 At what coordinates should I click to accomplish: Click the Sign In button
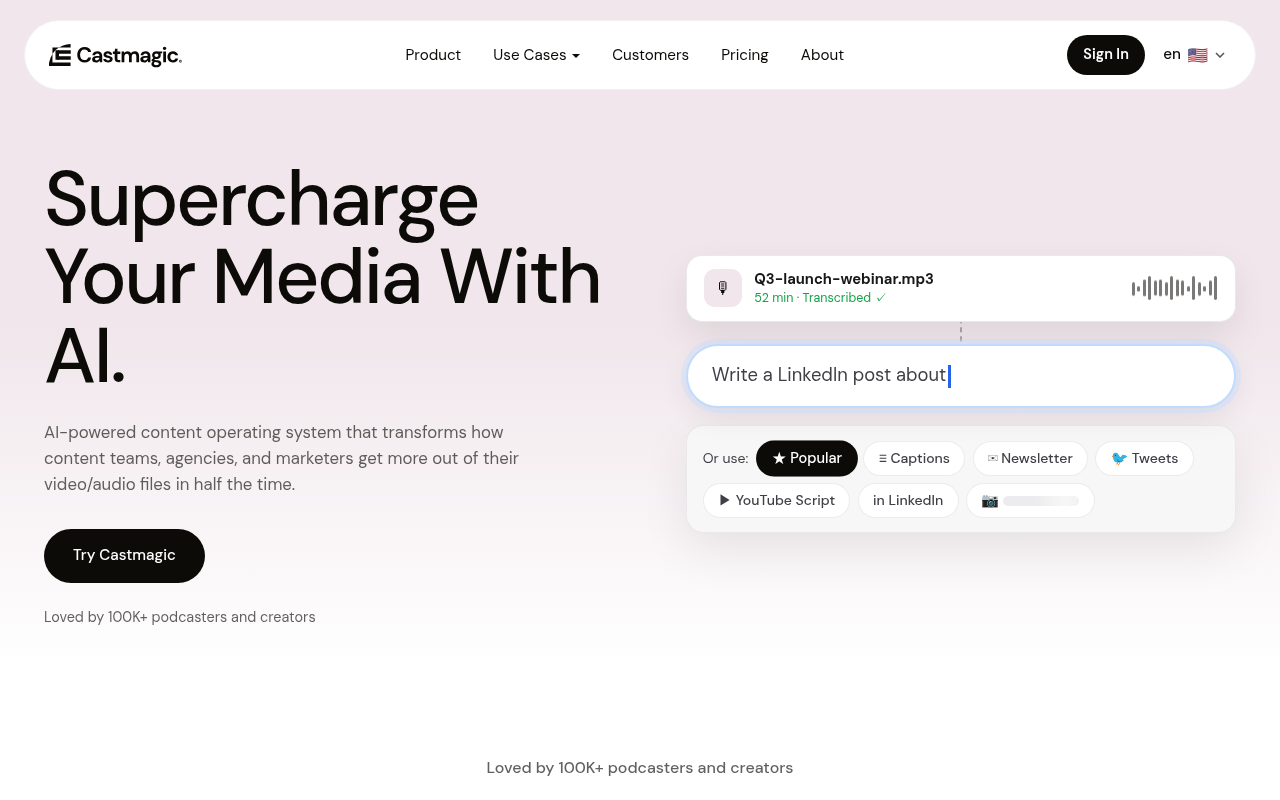click(x=1106, y=55)
